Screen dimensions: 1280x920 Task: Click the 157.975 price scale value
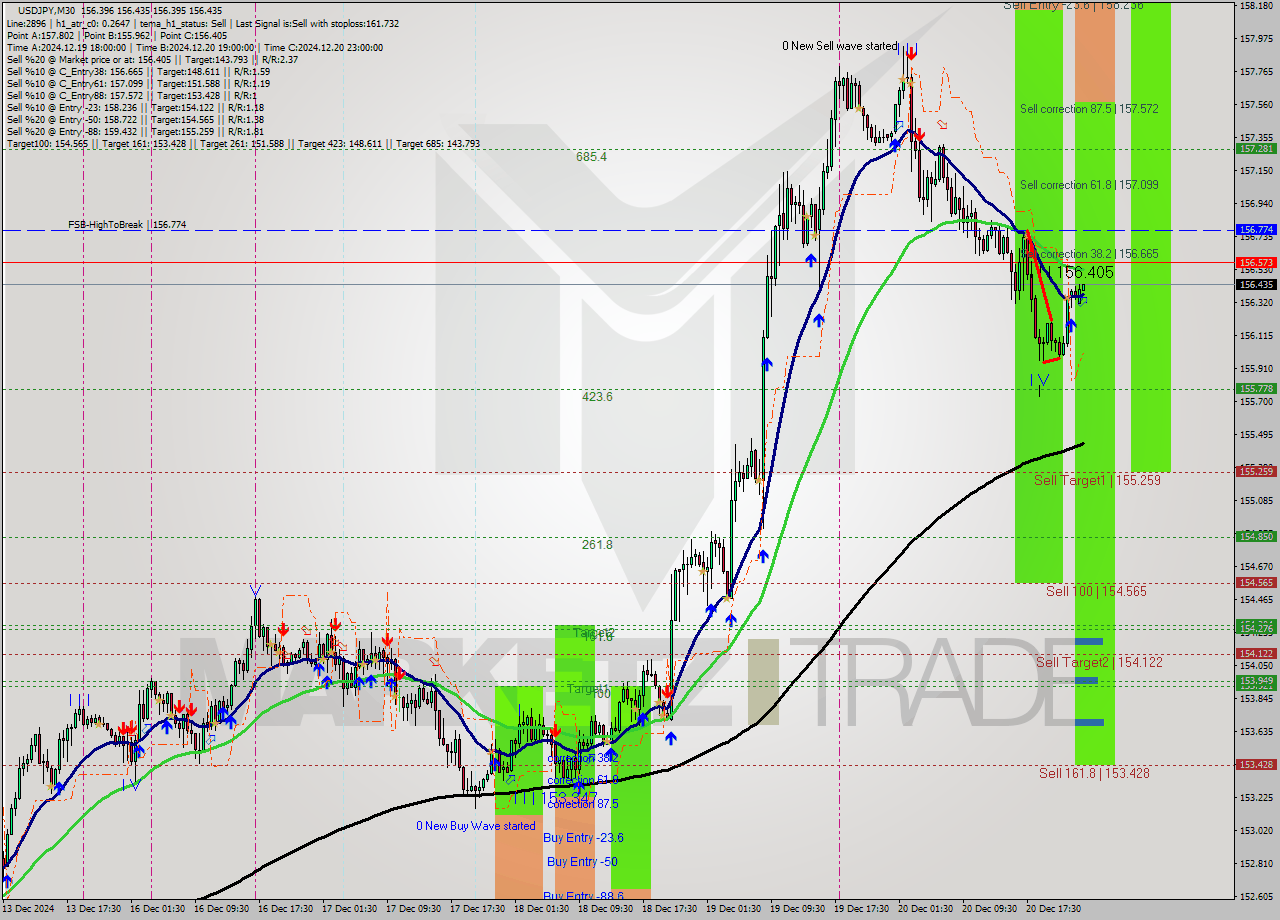[x=1256, y=39]
